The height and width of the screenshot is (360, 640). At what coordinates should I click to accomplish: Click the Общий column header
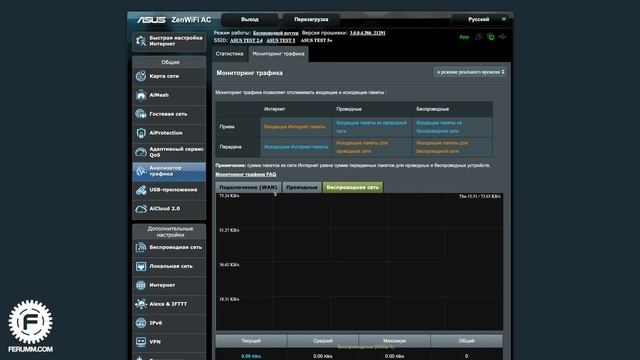(x=466, y=341)
